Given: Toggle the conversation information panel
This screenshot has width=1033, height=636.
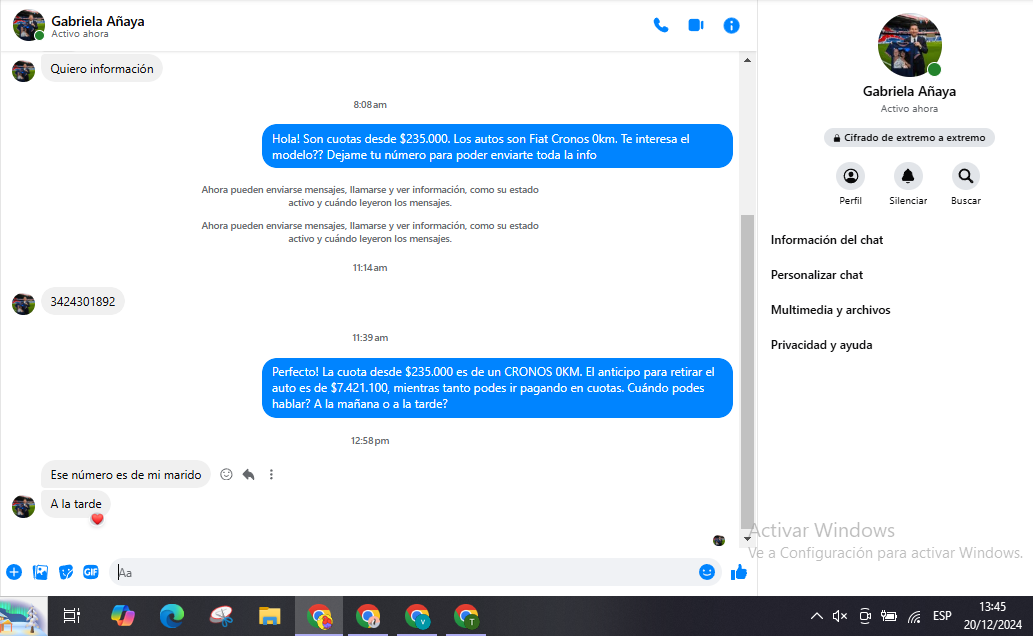Looking at the screenshot, I should click(731, 26).
